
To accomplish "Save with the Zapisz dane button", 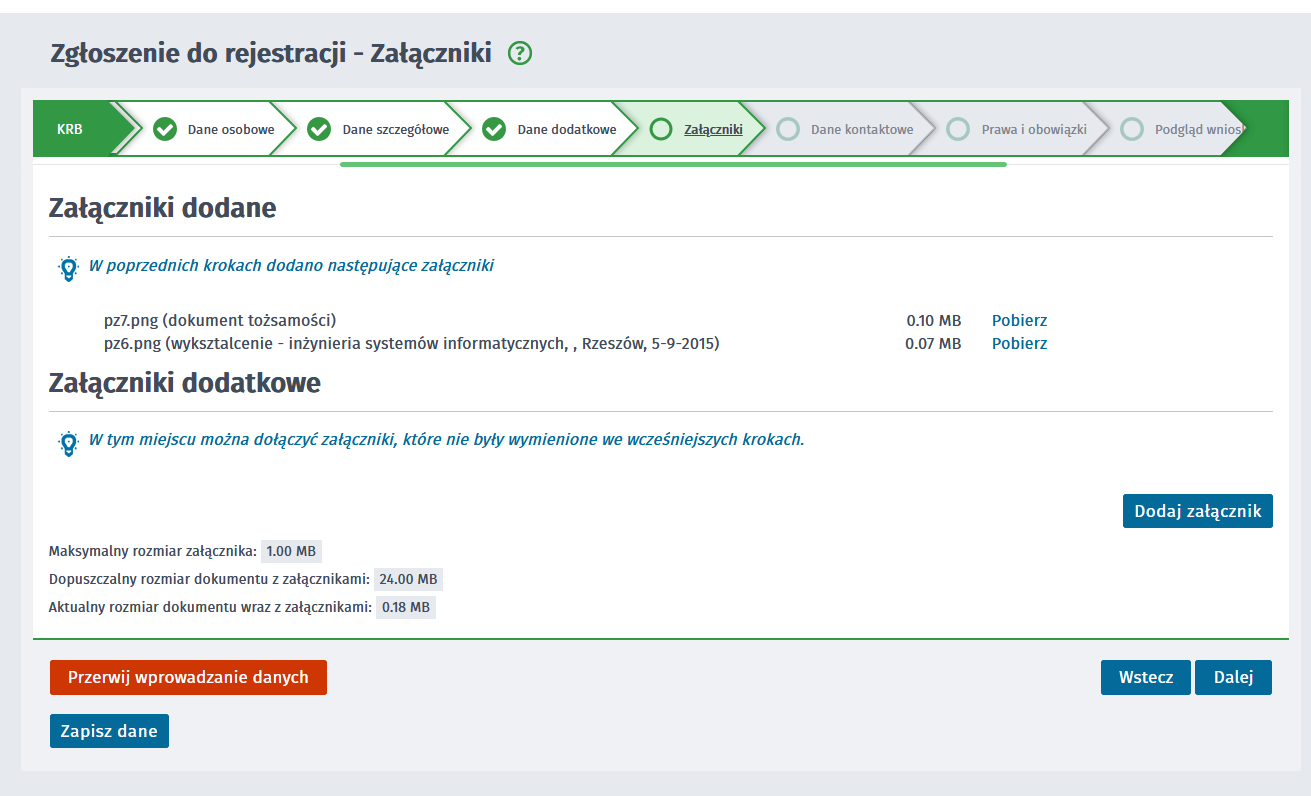I will click(x=109, y=731).
